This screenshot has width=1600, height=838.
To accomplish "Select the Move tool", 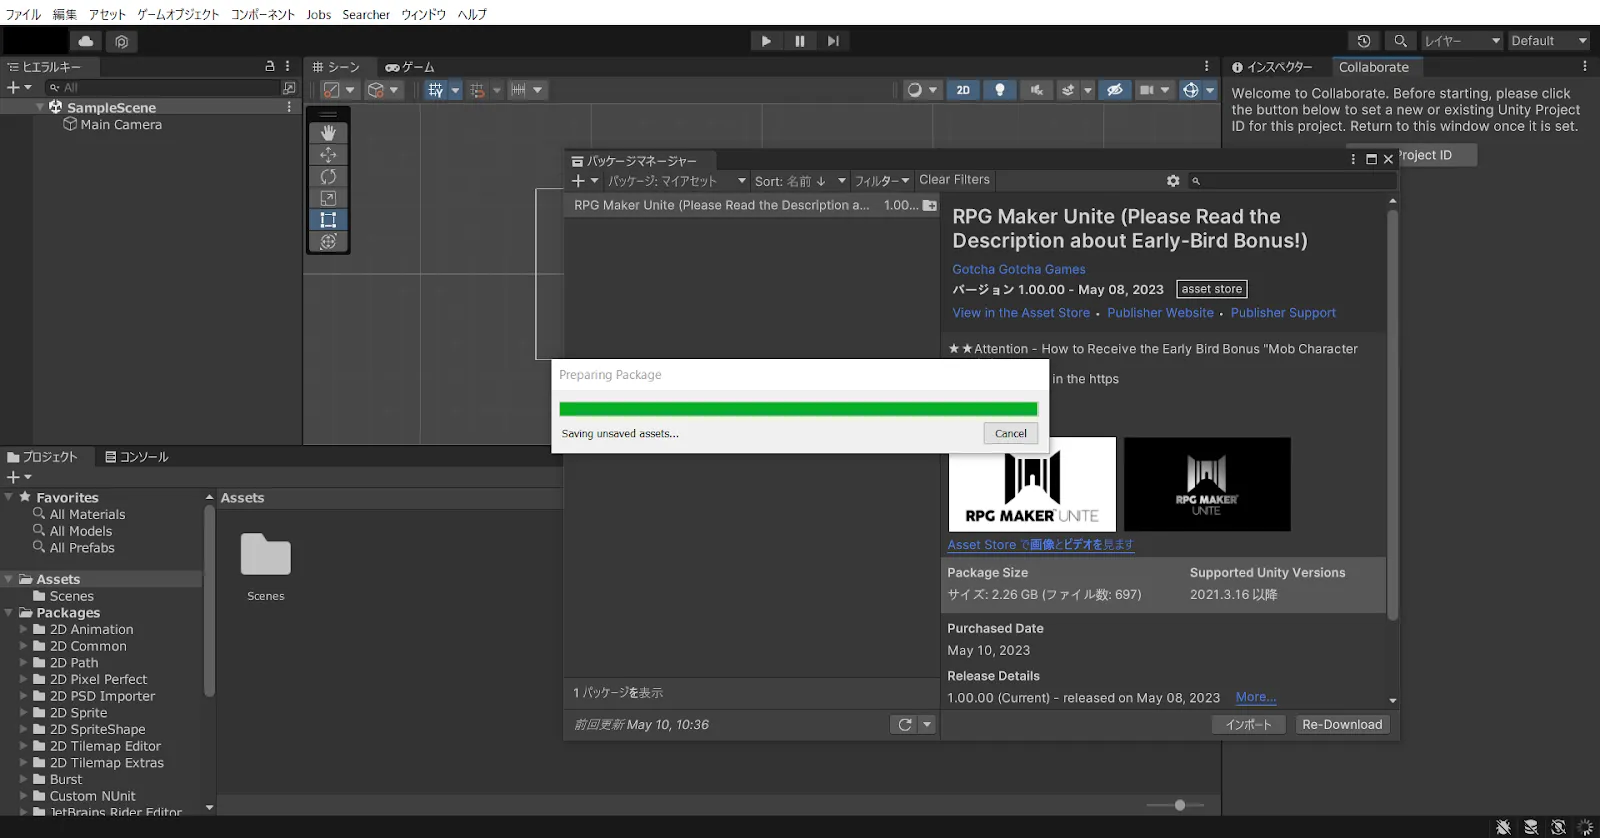I will pos(328,155).
